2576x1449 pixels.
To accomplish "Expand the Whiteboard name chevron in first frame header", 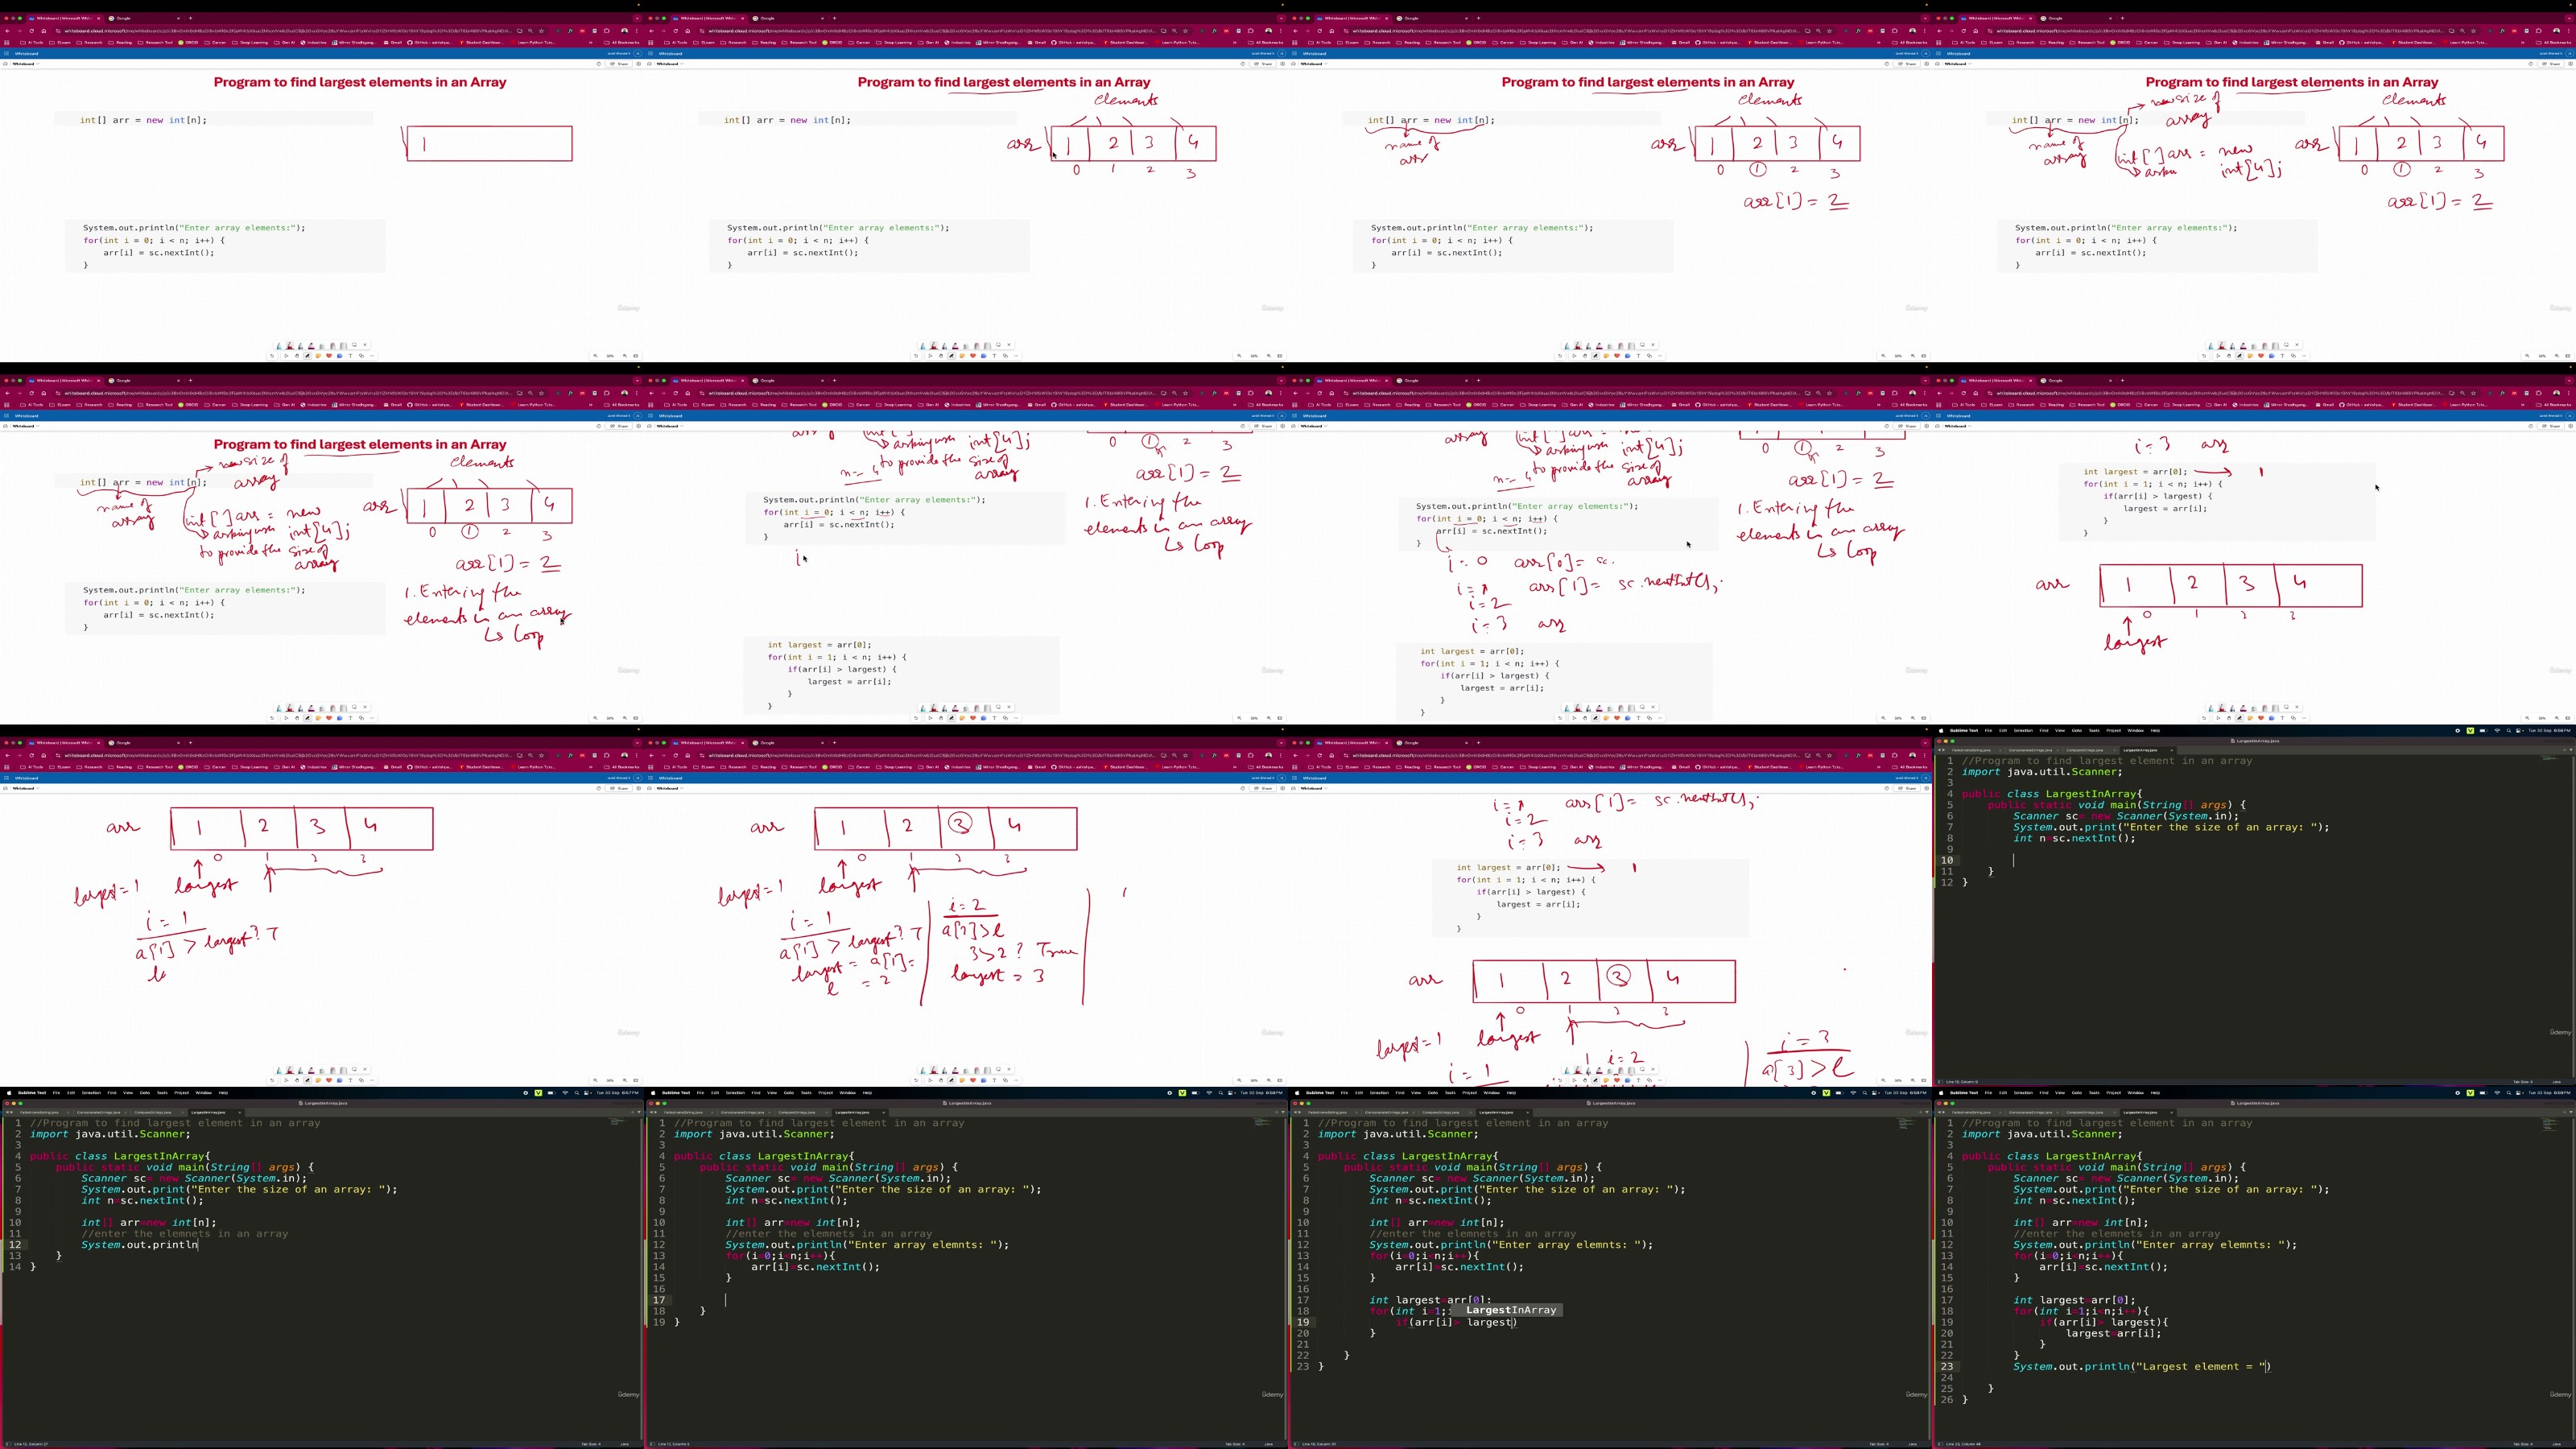I will click(38, 64).
